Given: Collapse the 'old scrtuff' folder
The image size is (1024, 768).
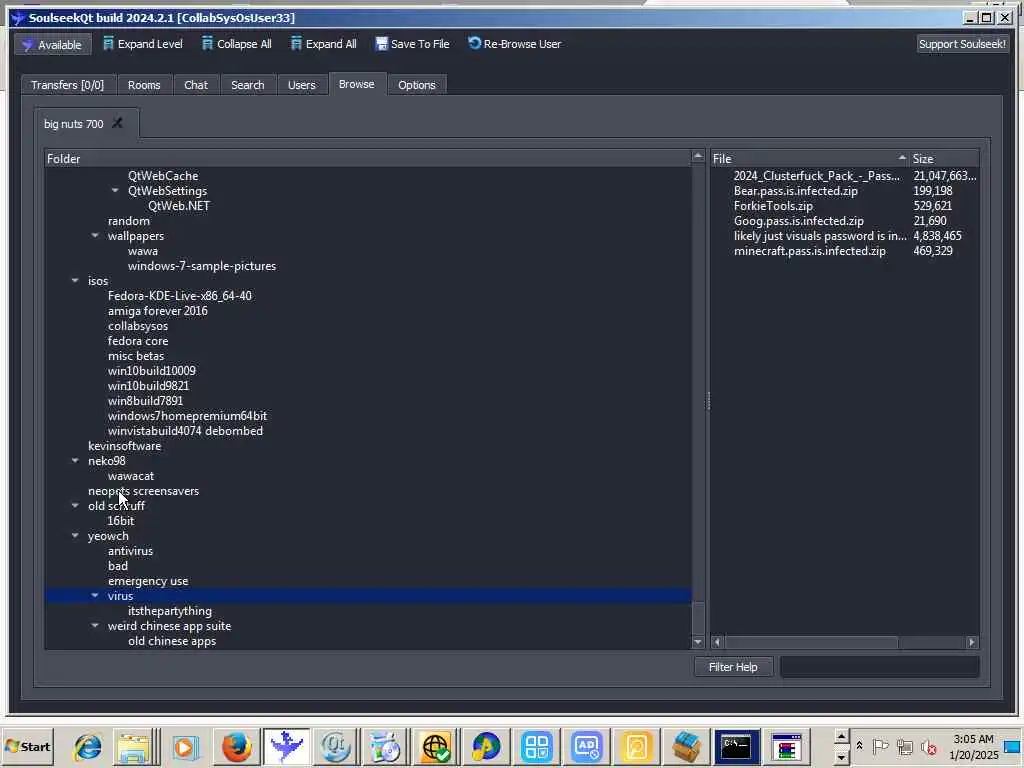Looking at the screenshot, I should (75, 505).
